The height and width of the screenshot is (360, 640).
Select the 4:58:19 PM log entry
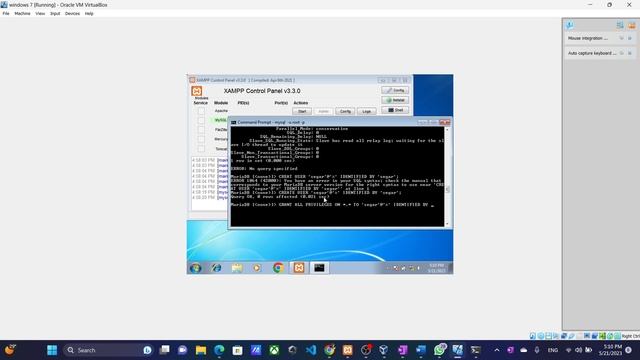coord(210,192)
